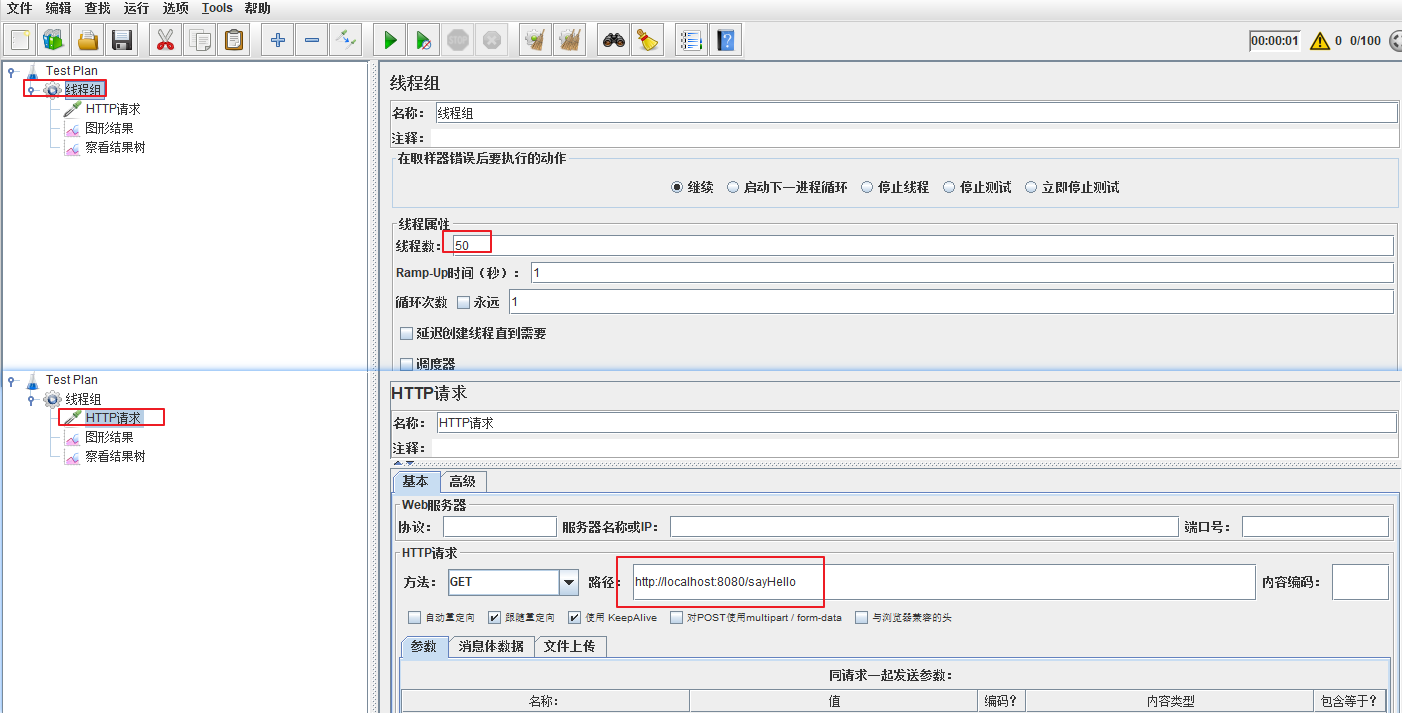Select the 停止线程 radio button
Image resolution: width=1402 pixels, height=713 pixels.
pyautogui.click(x=868, y=187)
